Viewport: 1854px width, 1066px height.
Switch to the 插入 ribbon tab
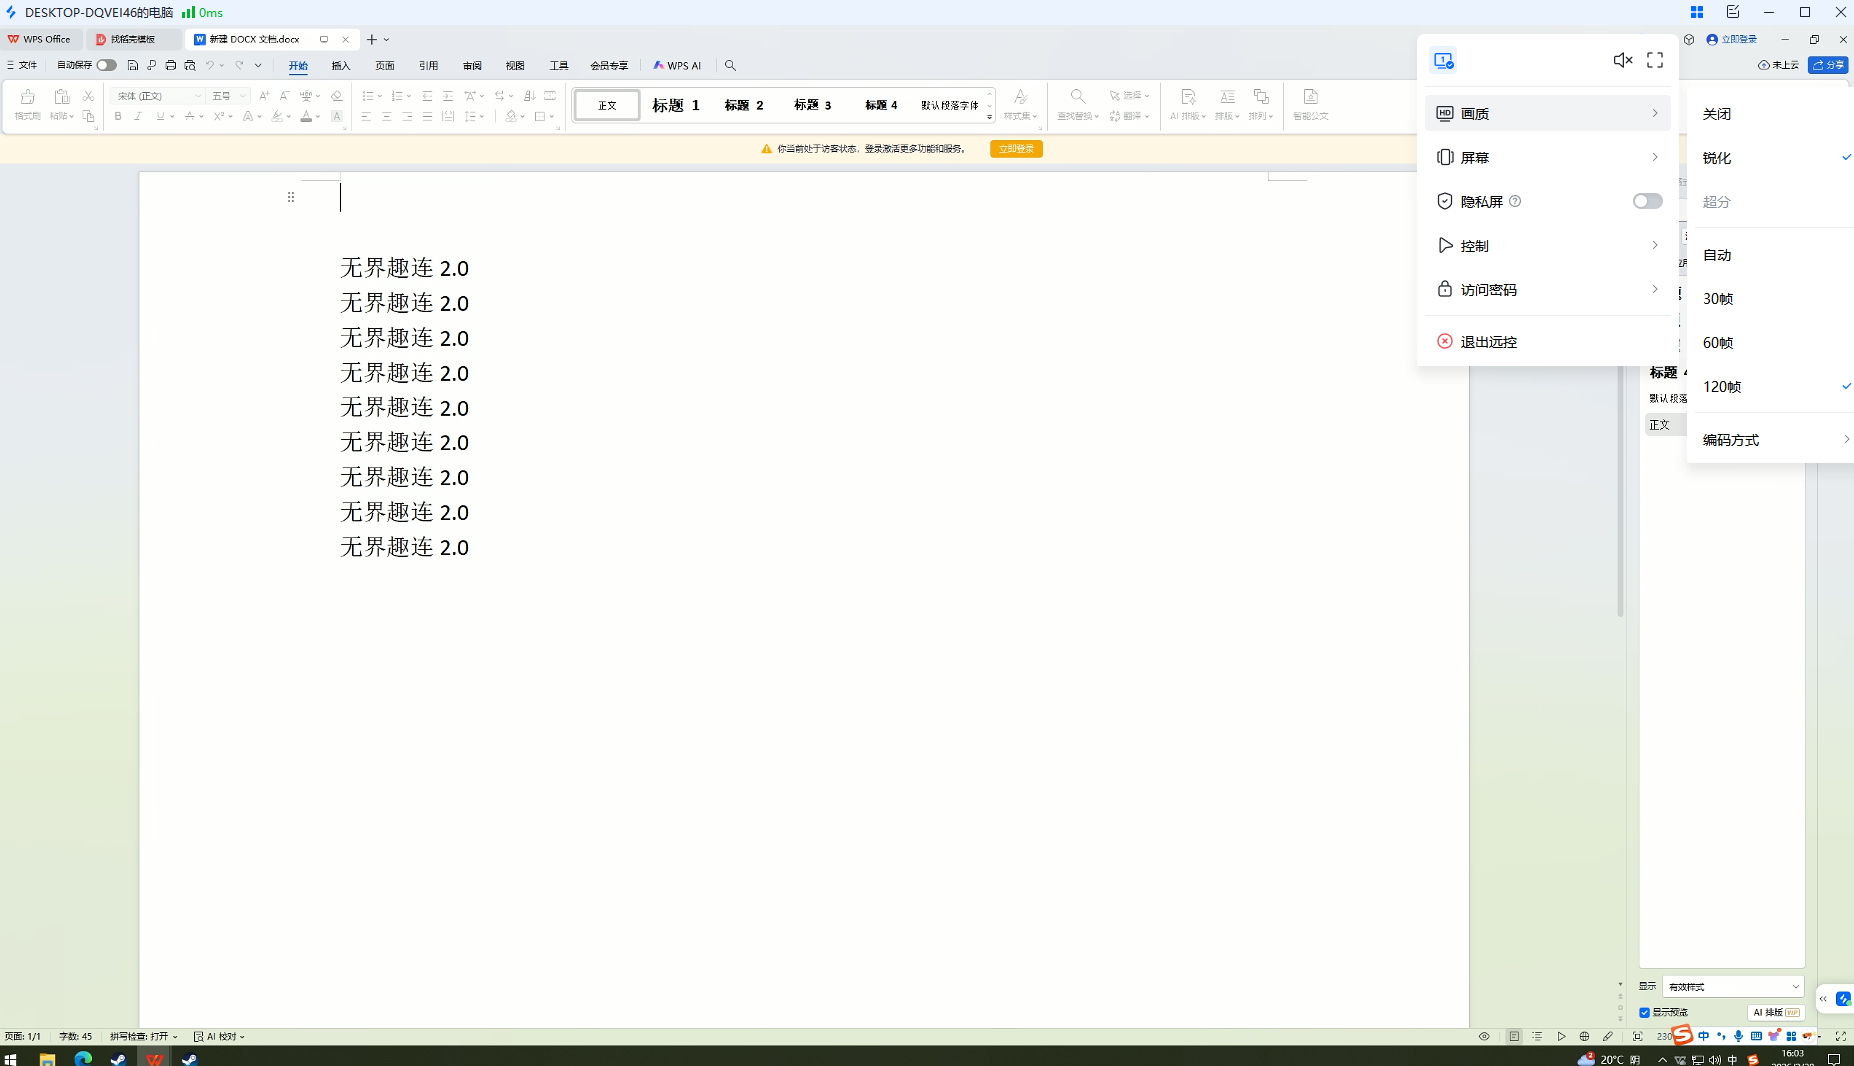[341, 66]
